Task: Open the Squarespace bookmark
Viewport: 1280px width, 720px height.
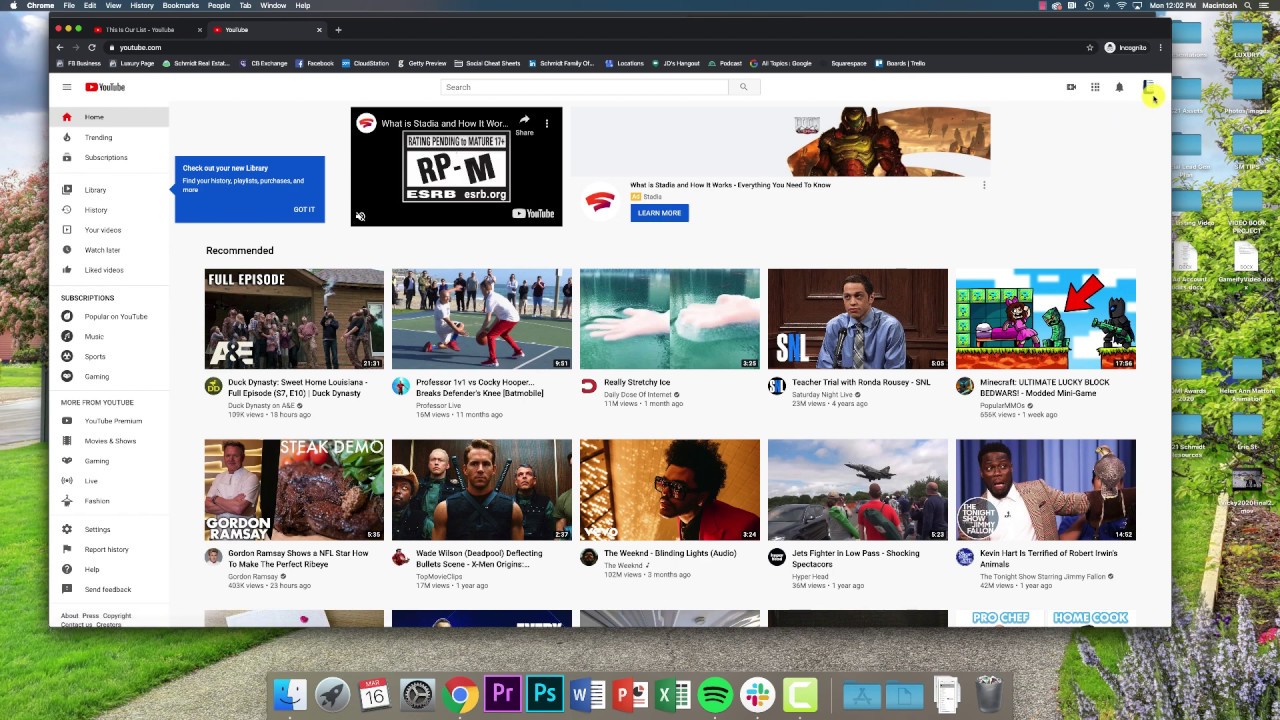Action: click(x=848, y=63)
